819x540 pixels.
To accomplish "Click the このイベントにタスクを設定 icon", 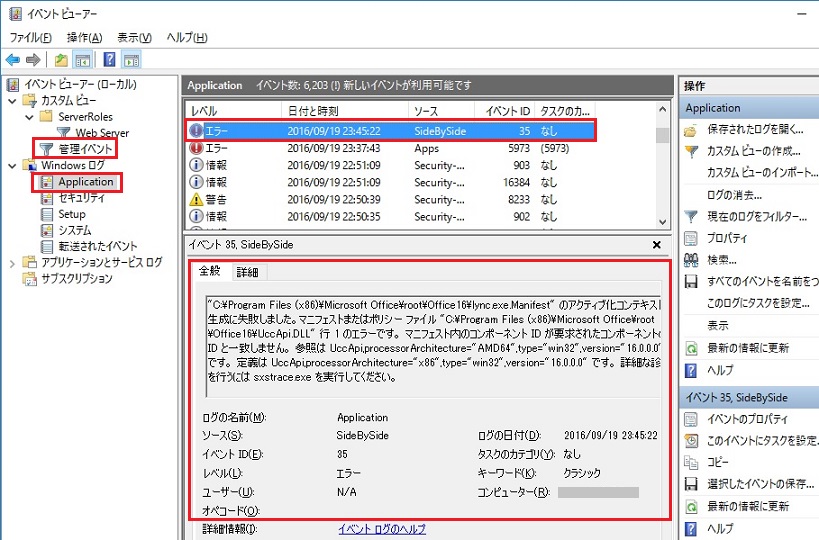I will (691, 441).
